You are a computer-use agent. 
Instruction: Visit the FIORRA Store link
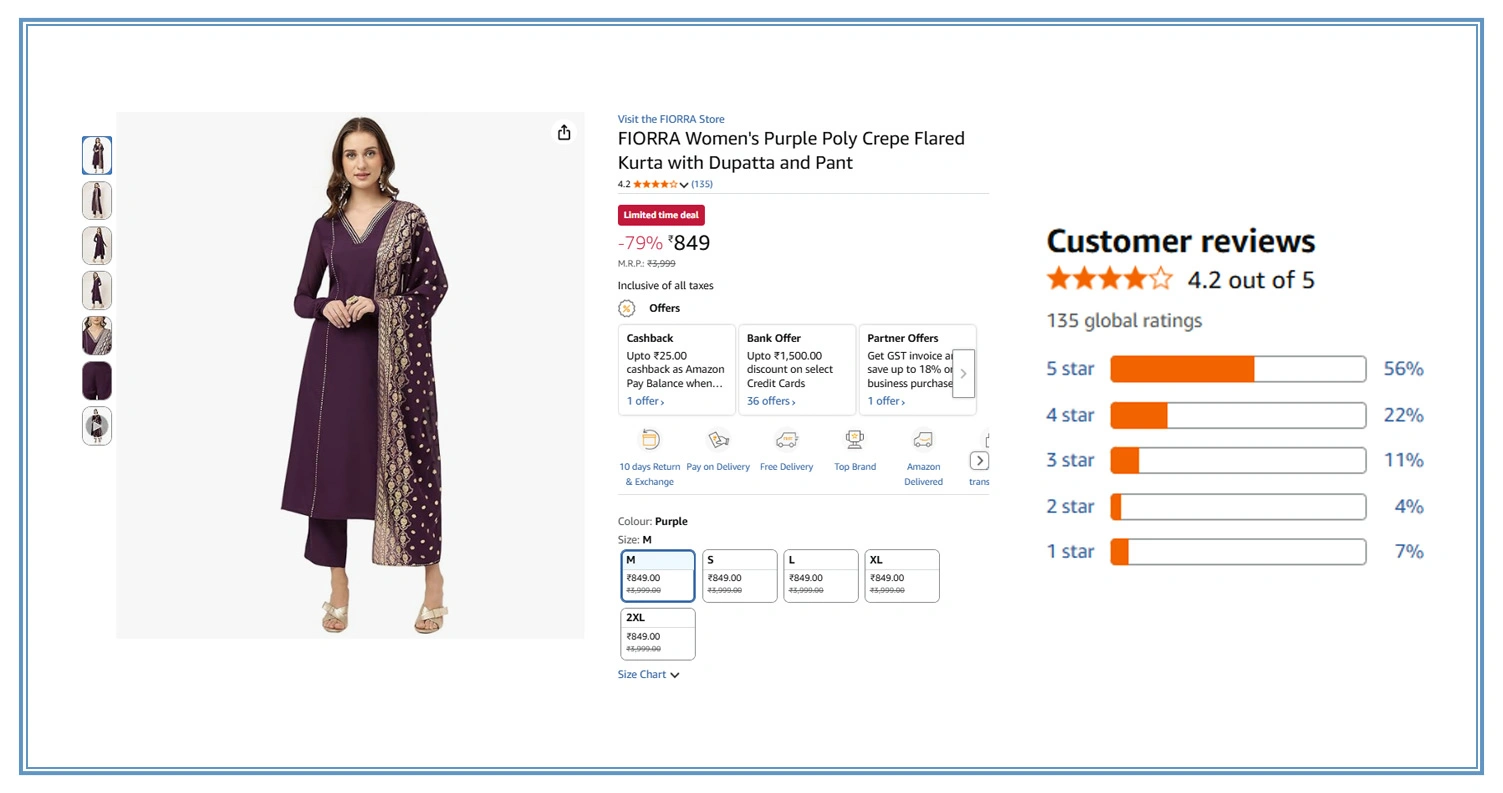click(671, 119)
